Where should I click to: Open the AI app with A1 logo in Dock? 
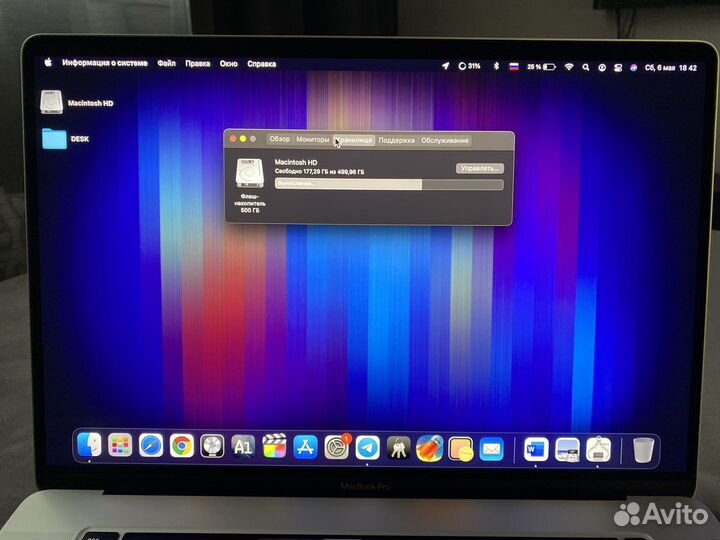243,446
